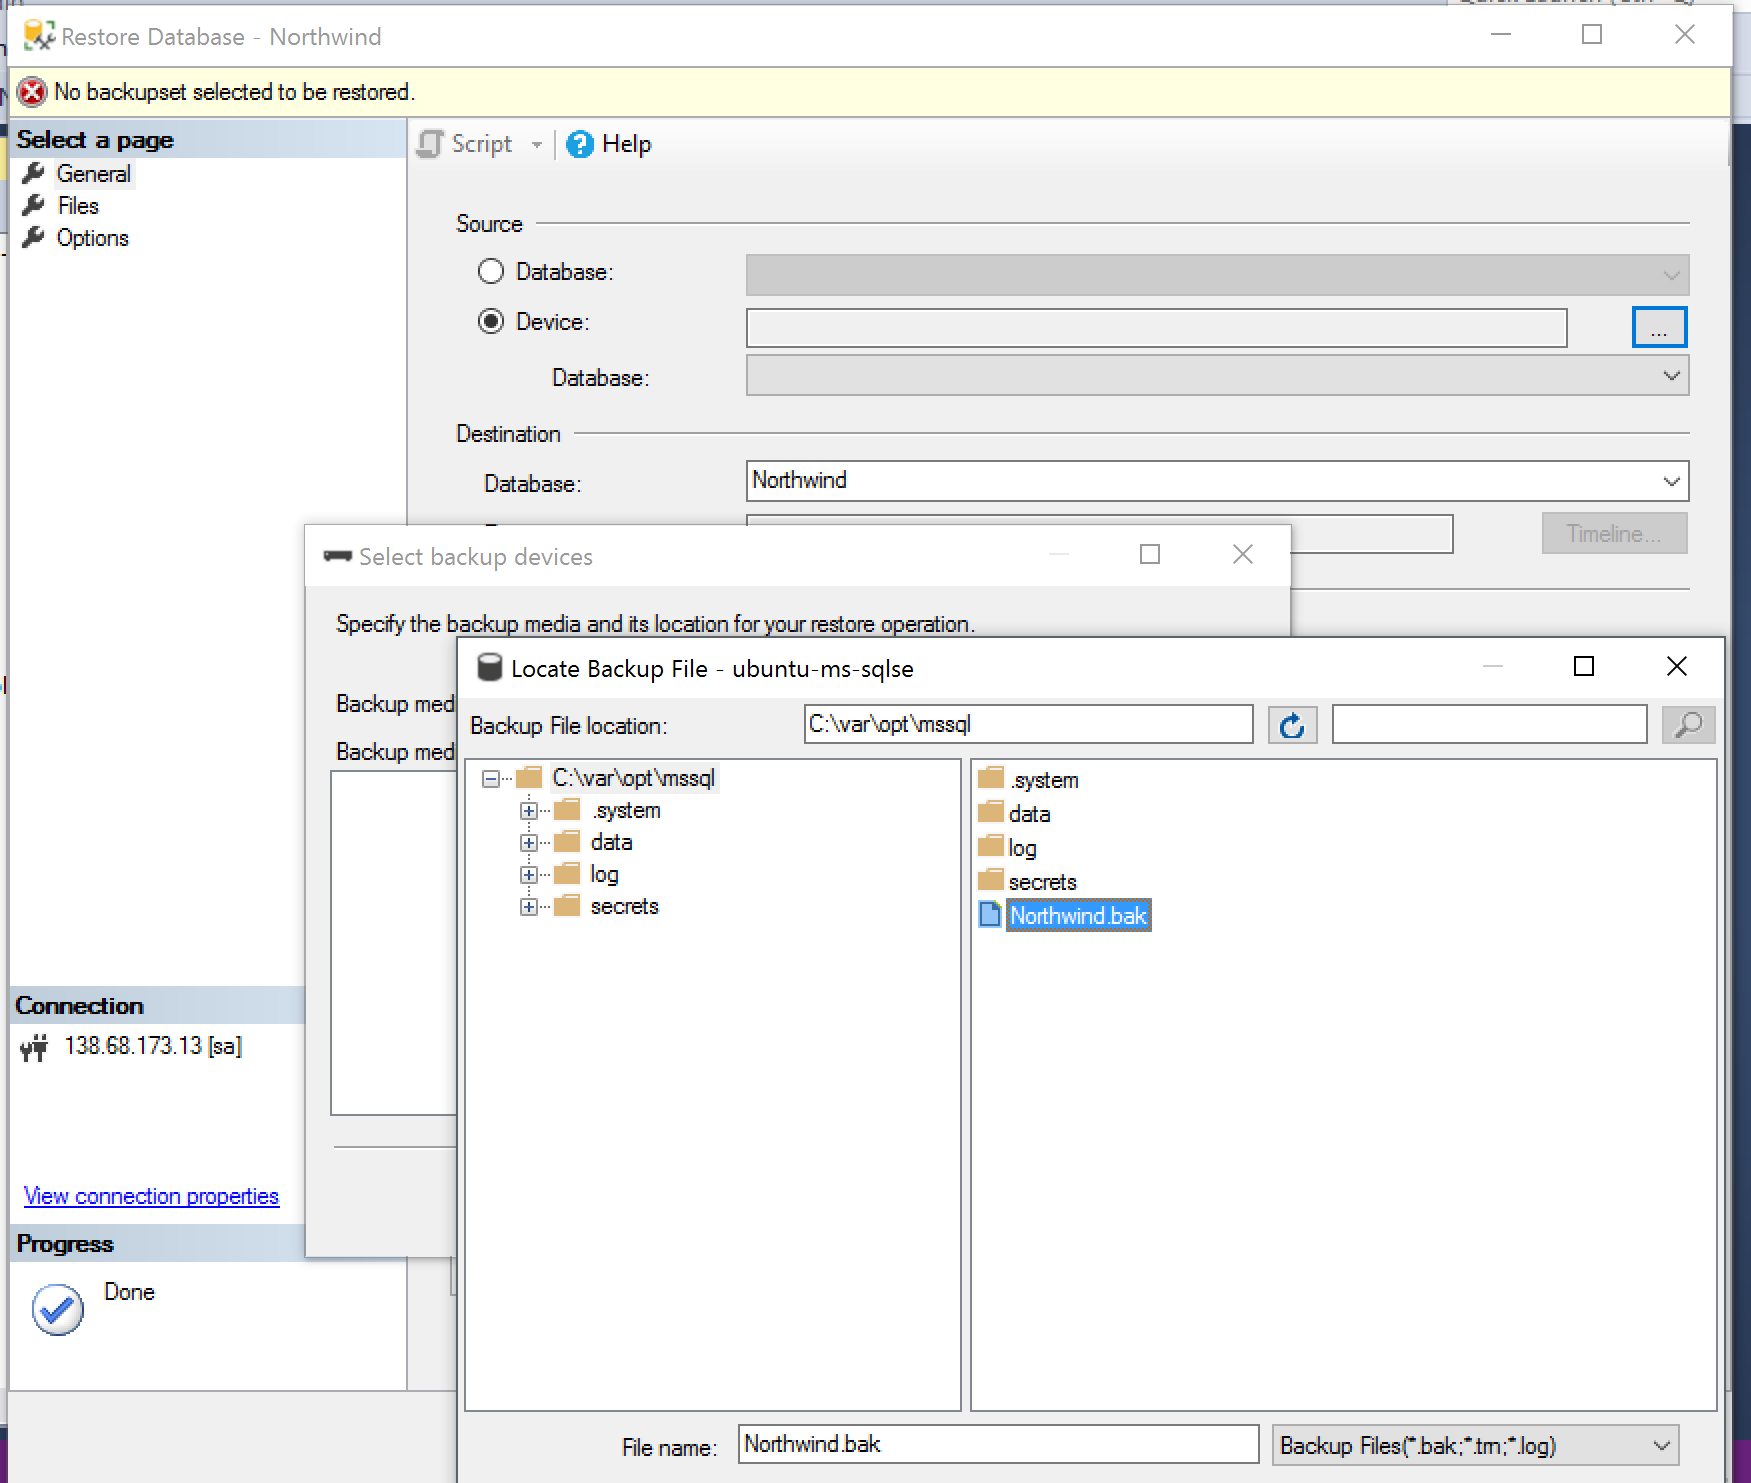
Task: Click the Help question mark icon
Action: point(579,145)
